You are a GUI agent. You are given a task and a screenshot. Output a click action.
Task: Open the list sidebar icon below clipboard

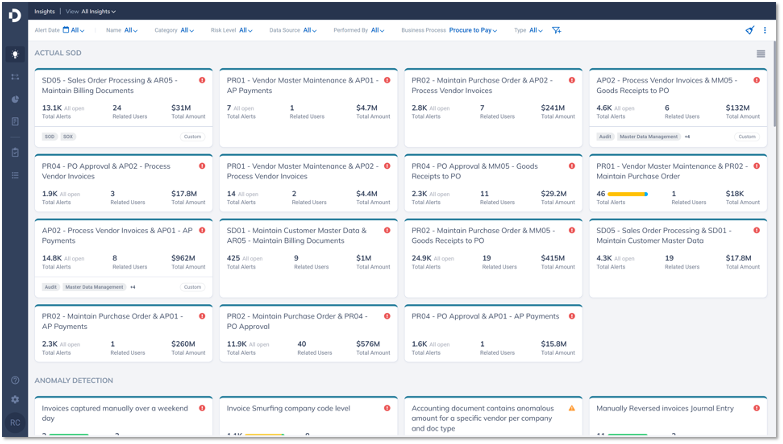click(x=15, y=175)
